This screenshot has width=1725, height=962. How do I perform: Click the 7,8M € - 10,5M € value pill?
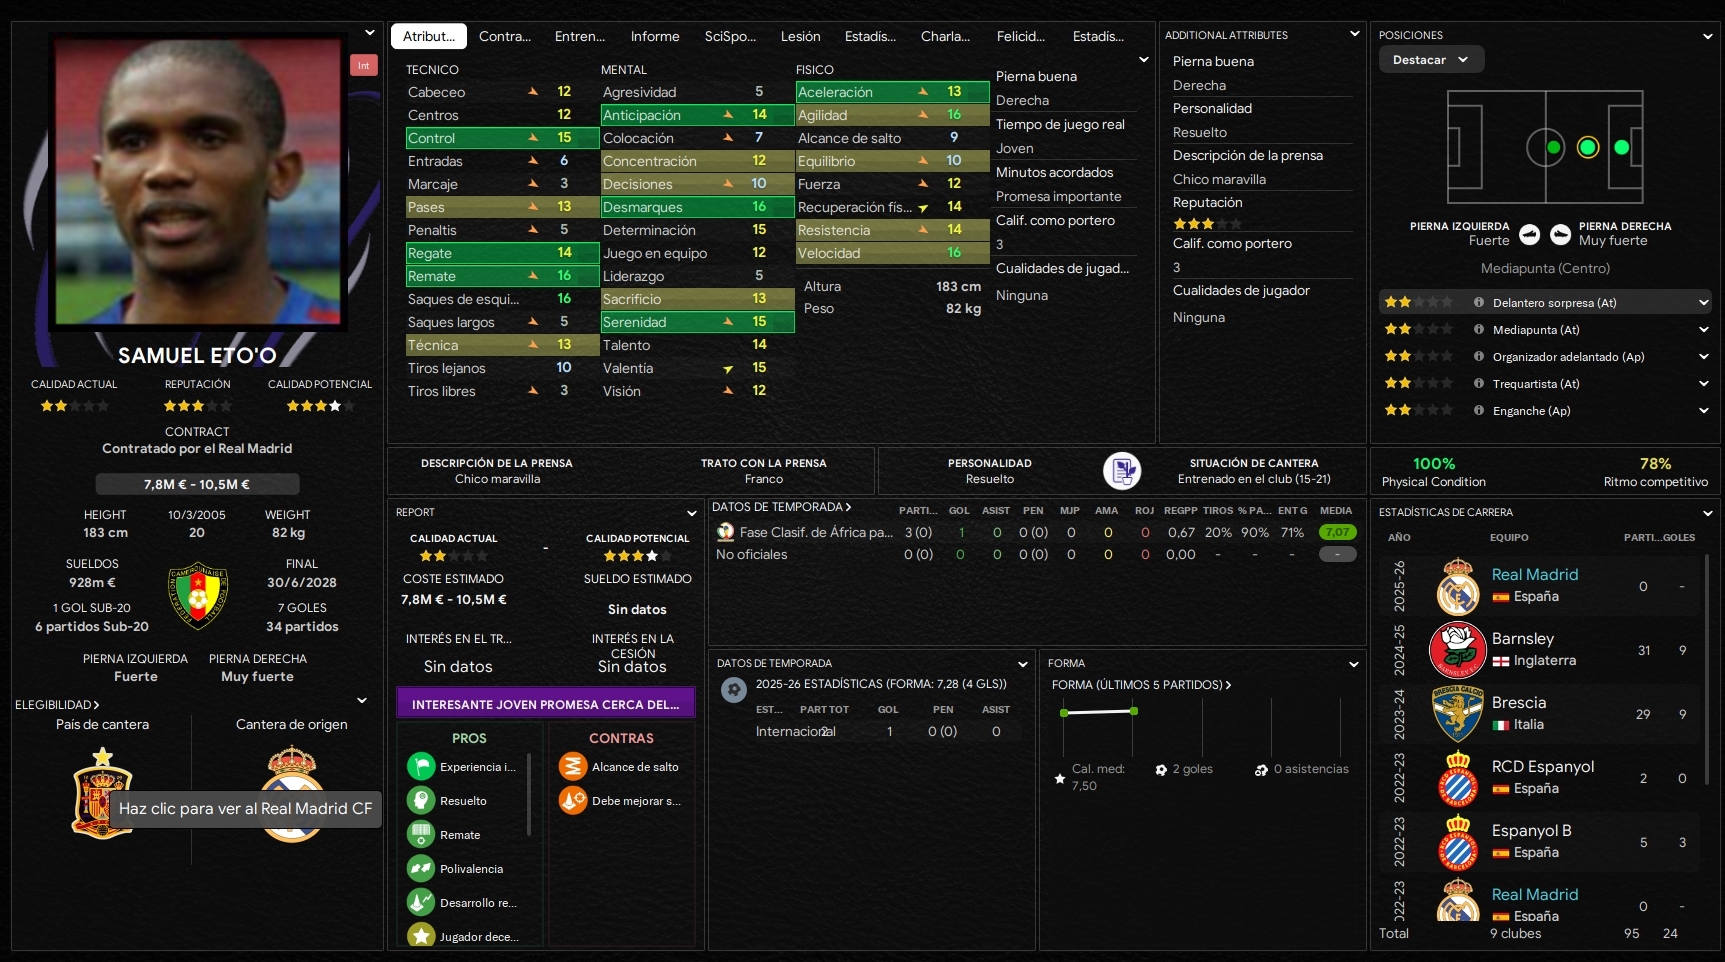tap(197, 484)
